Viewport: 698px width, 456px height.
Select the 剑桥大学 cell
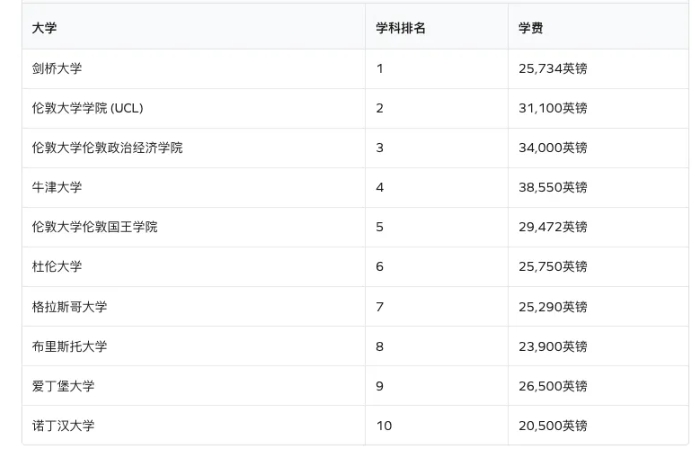click(58, 68)
